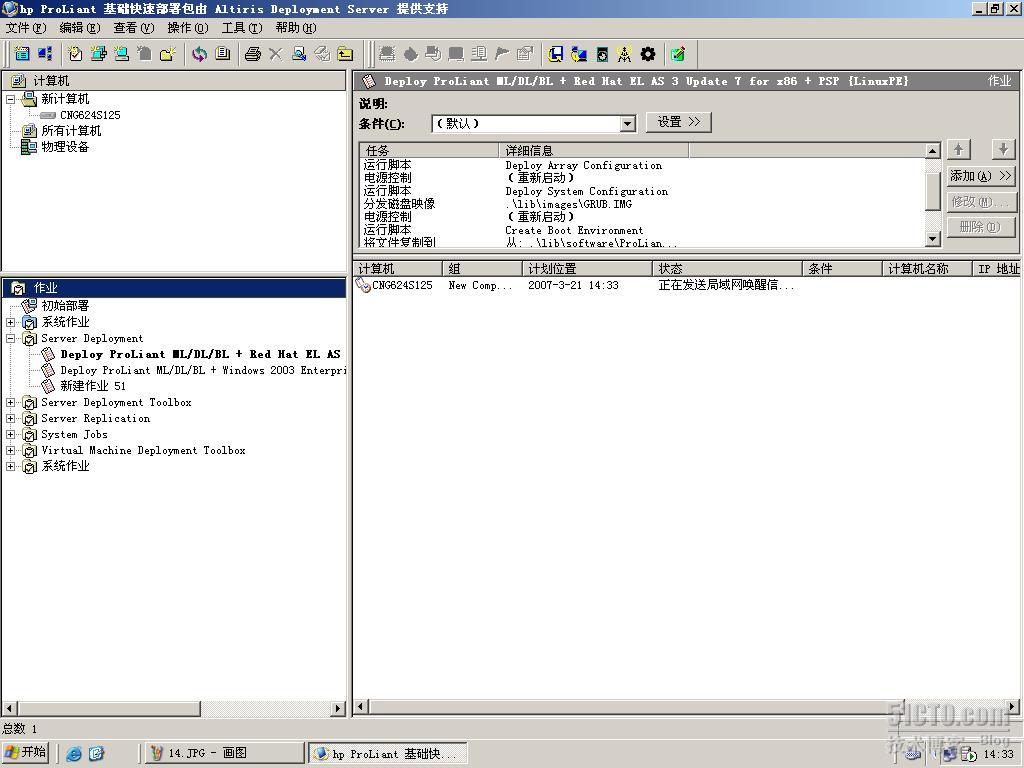Expand the last 系统作业 node below Virtual Machine

coord(10,466)
